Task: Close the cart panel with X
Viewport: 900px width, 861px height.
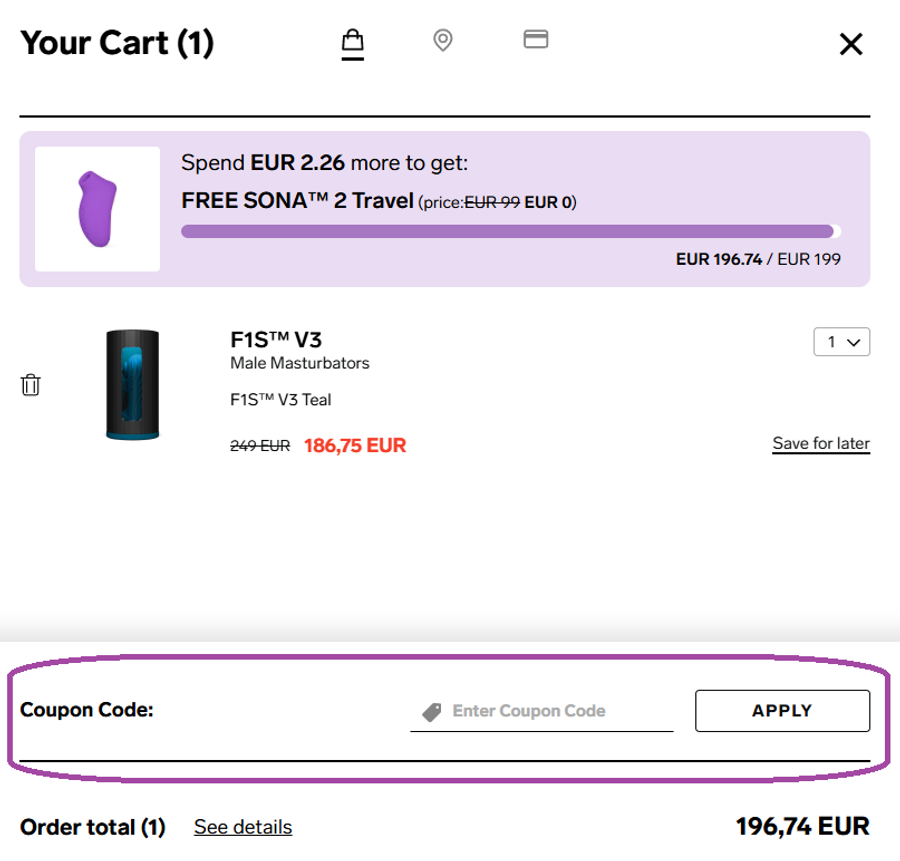Action: [850, 44]
